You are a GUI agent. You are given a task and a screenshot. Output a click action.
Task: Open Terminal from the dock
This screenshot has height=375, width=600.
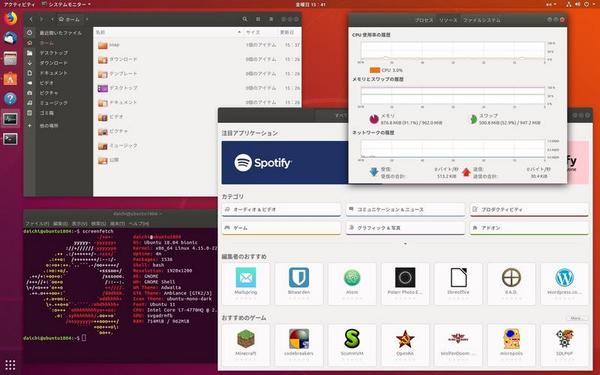coord(10,139)
